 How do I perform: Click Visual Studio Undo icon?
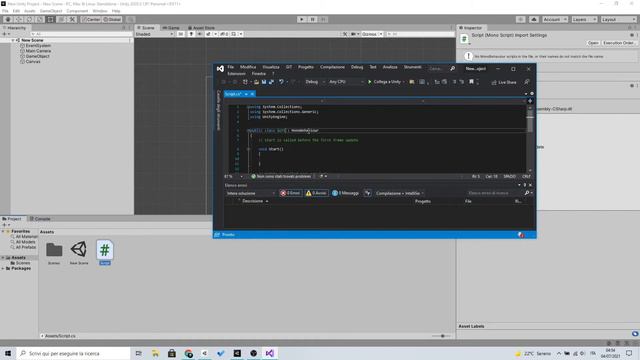point(281,82)
